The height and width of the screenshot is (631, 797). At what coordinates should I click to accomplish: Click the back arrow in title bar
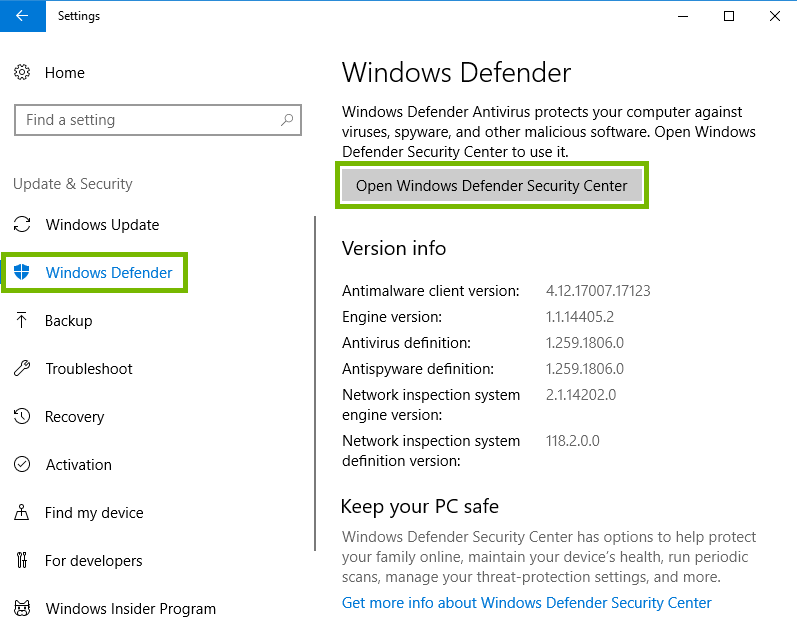22,16
